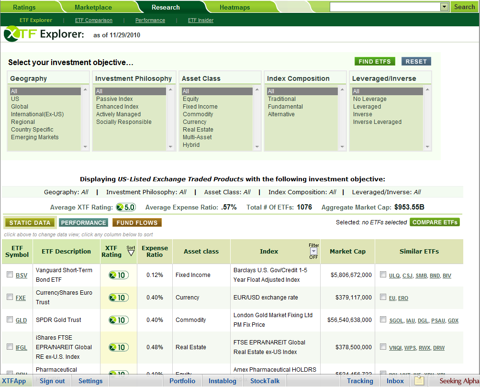The image size is (480, 387).
Task: Click the GLD rating 10 badge
Action: [x=119, y=320]
